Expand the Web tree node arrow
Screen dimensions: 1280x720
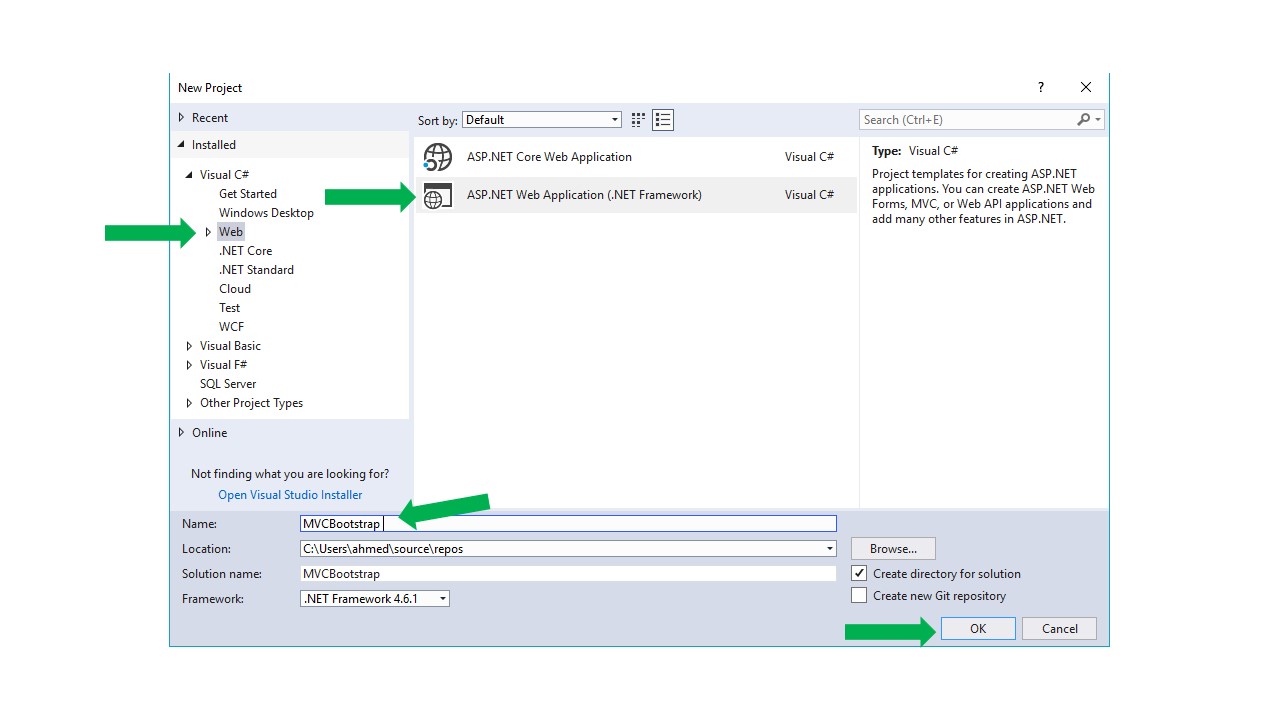click(x=208, y=232)
